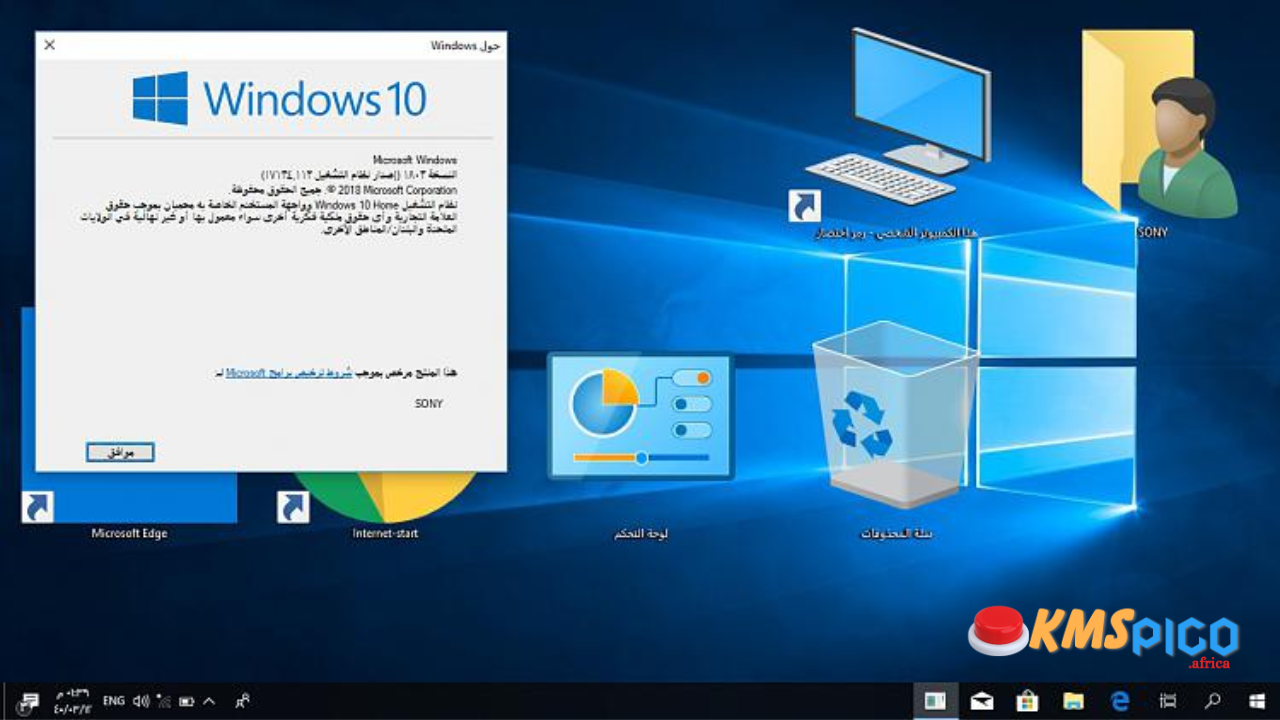Launch Edge from the taskbar
The height and width of the screenshot is (720, 1280).
[x=1120, y=701]
